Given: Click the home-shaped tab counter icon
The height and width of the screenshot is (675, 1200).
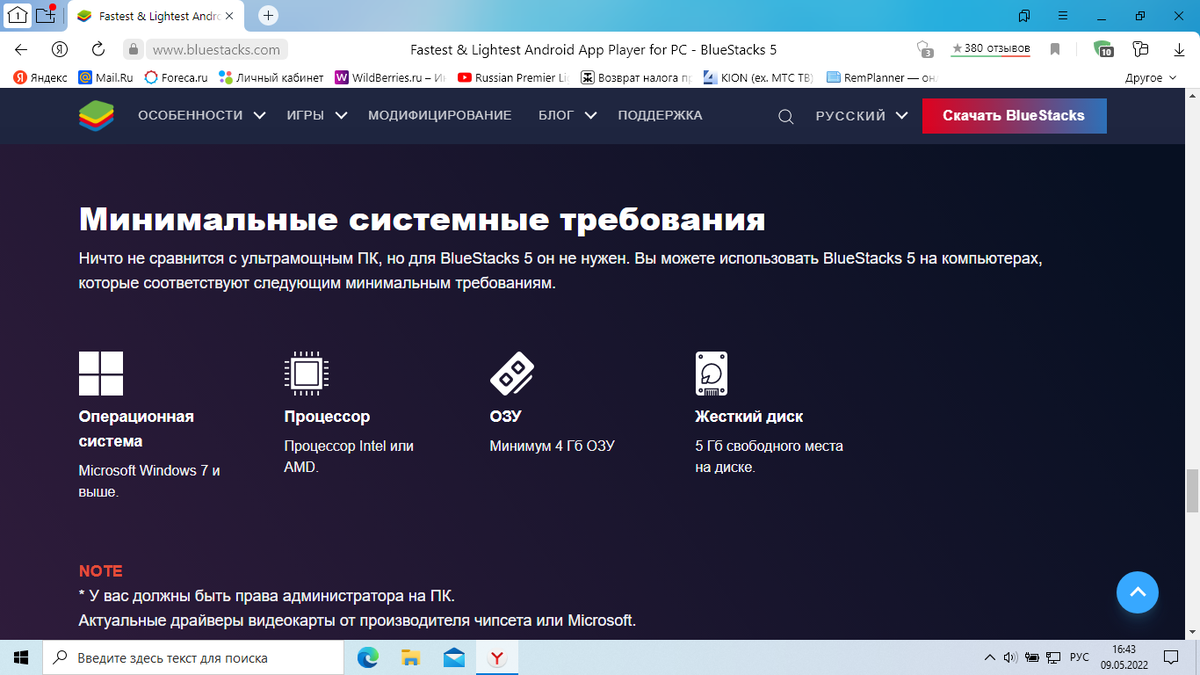Looking at the screenshot, I should pos(16,15).
